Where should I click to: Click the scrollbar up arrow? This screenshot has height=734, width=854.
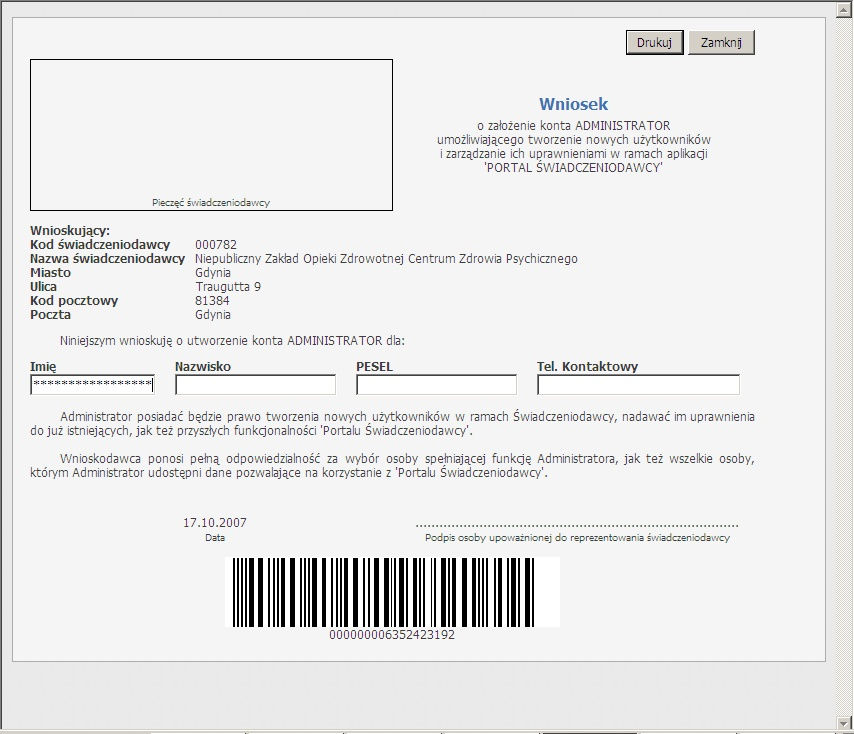tap(845, 10)
